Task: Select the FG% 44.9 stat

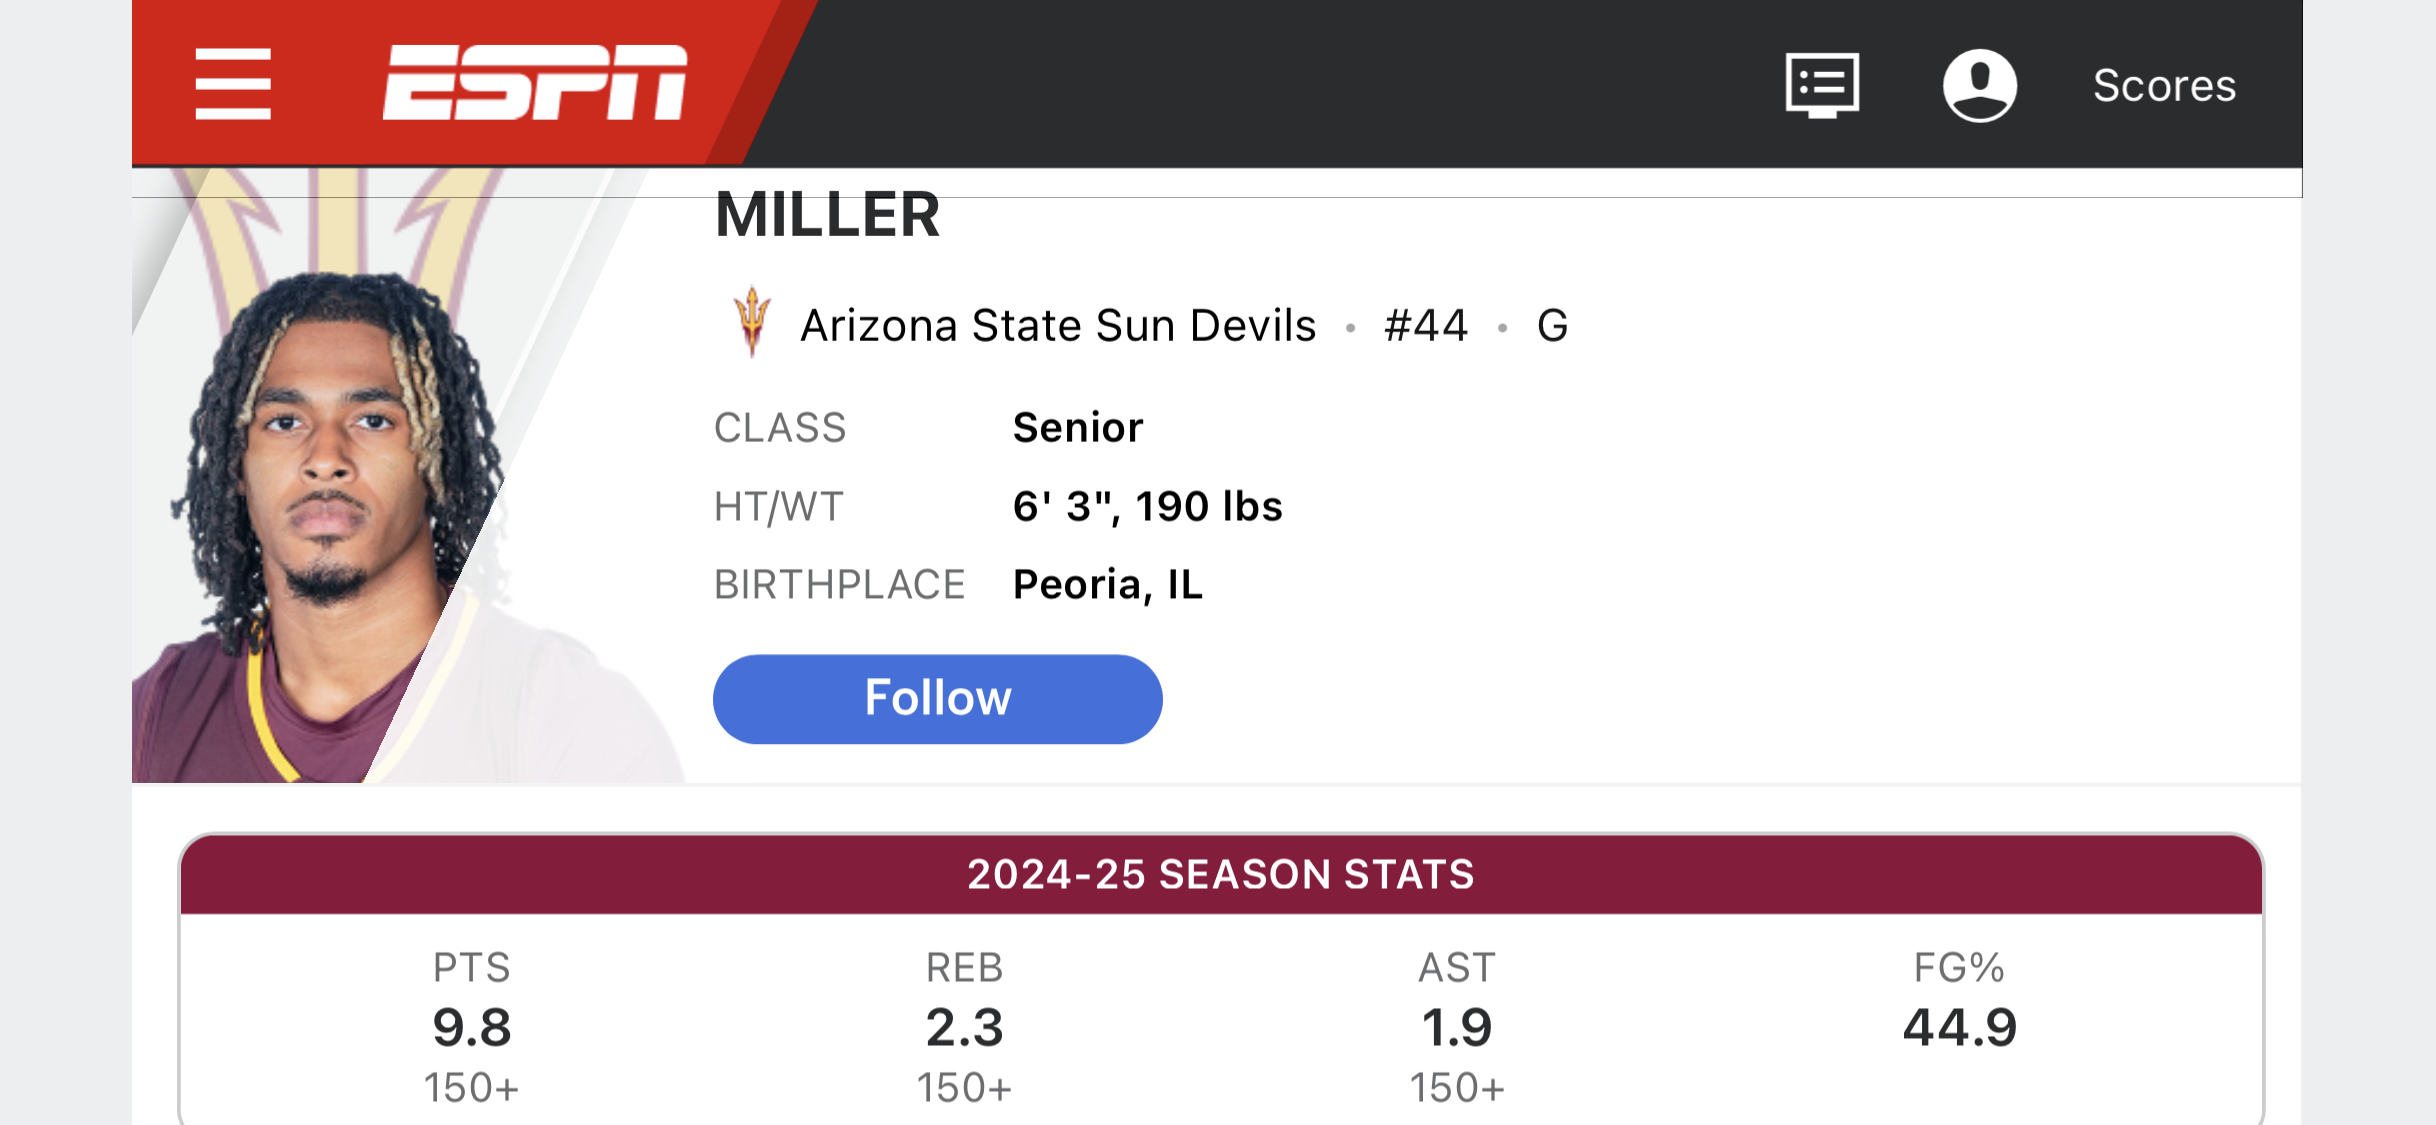Action: pos(1959,1026)
